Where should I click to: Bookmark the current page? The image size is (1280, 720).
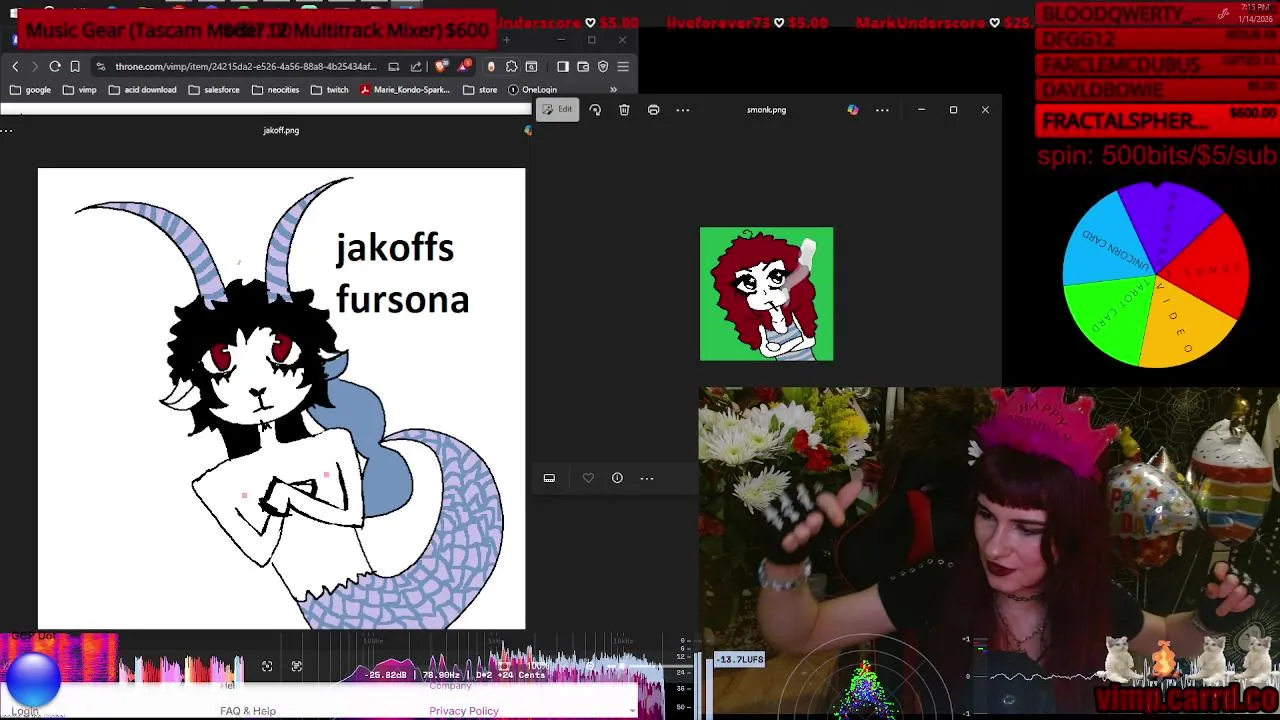pyautogui.click(x=75, y=66)
